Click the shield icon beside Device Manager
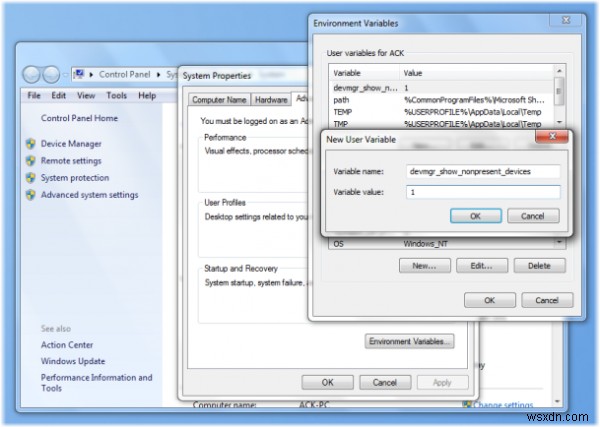The height and width of the screenshot is (427, 600). 31,144
